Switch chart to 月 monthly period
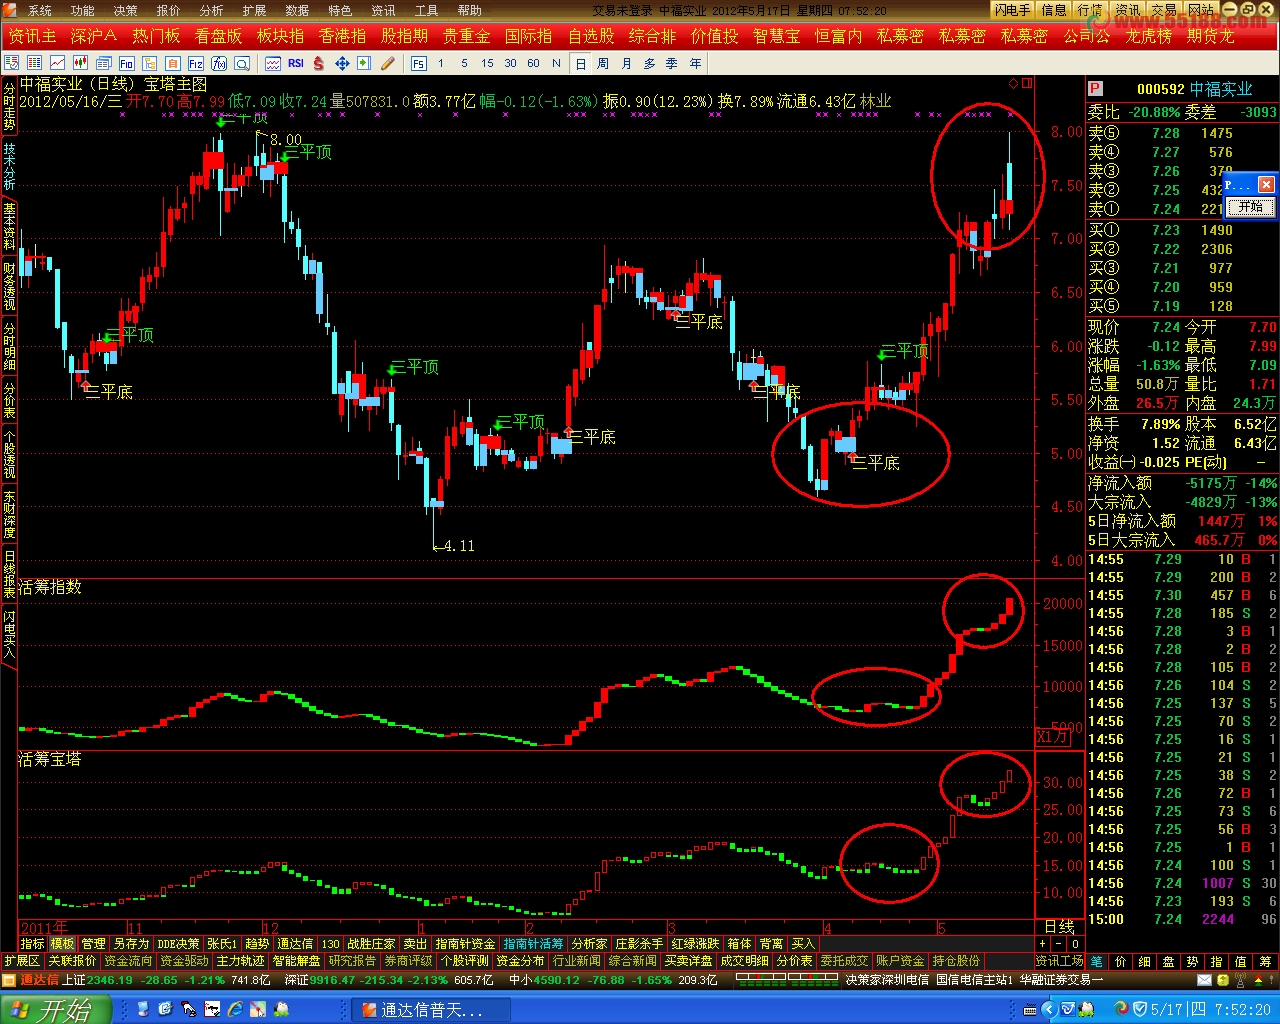This screenshot has width=1280, height=1024. pyautogui.click(x=626, y=63)
